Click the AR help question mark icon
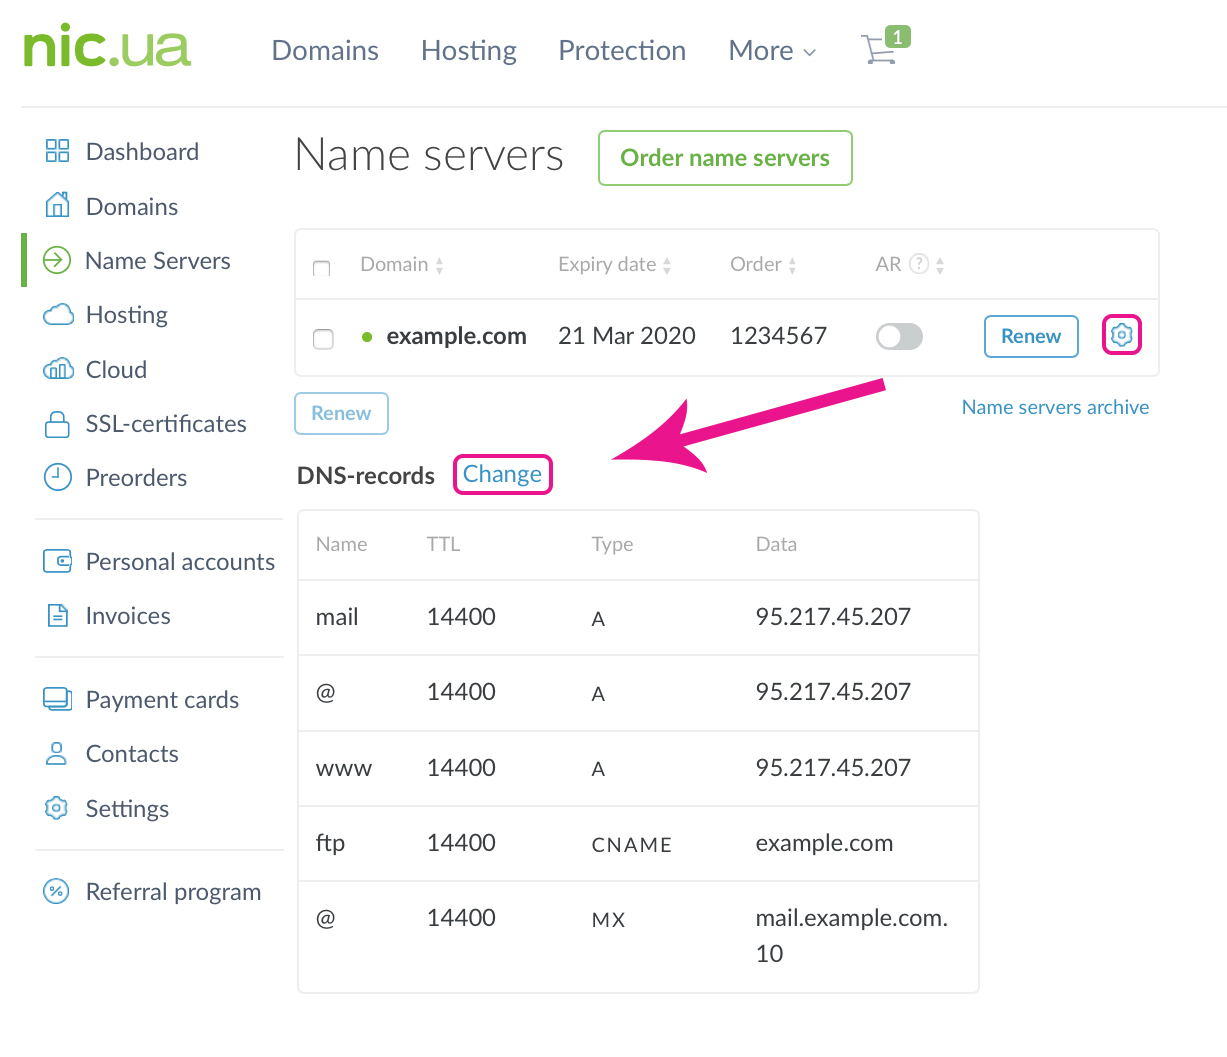The image size is (1227, 1057). point(918,264)
